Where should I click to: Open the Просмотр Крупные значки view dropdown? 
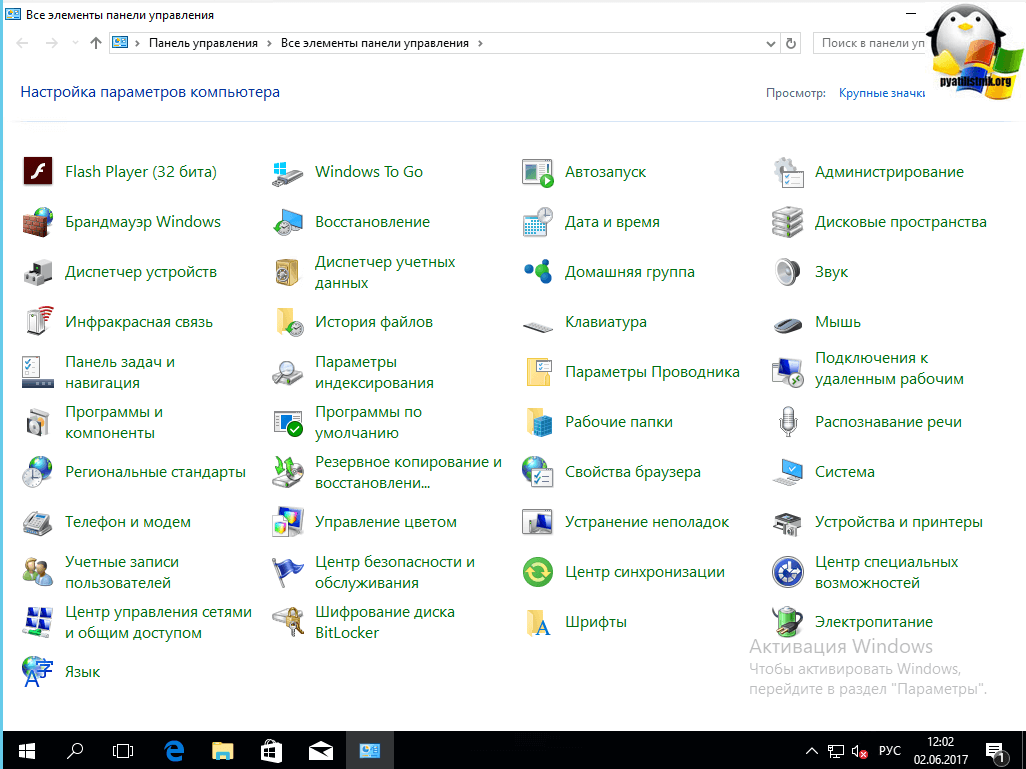coord(881,93)
